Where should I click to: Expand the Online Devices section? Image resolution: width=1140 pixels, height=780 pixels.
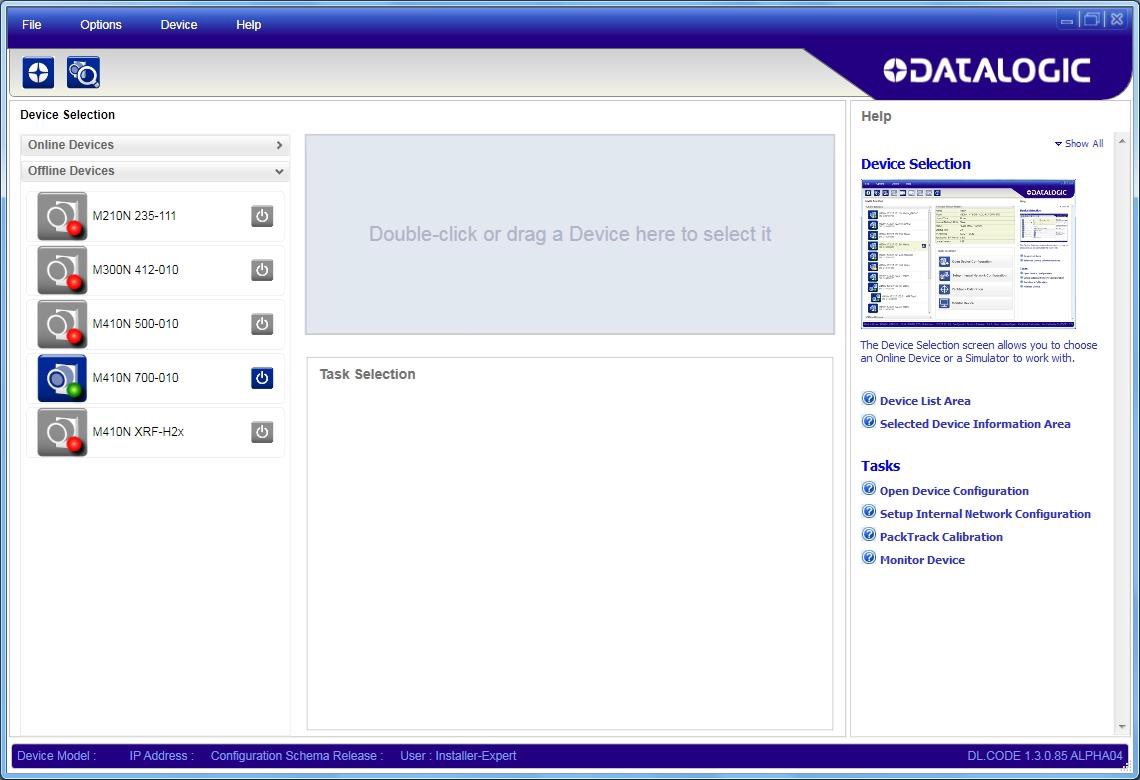[155, 145]
